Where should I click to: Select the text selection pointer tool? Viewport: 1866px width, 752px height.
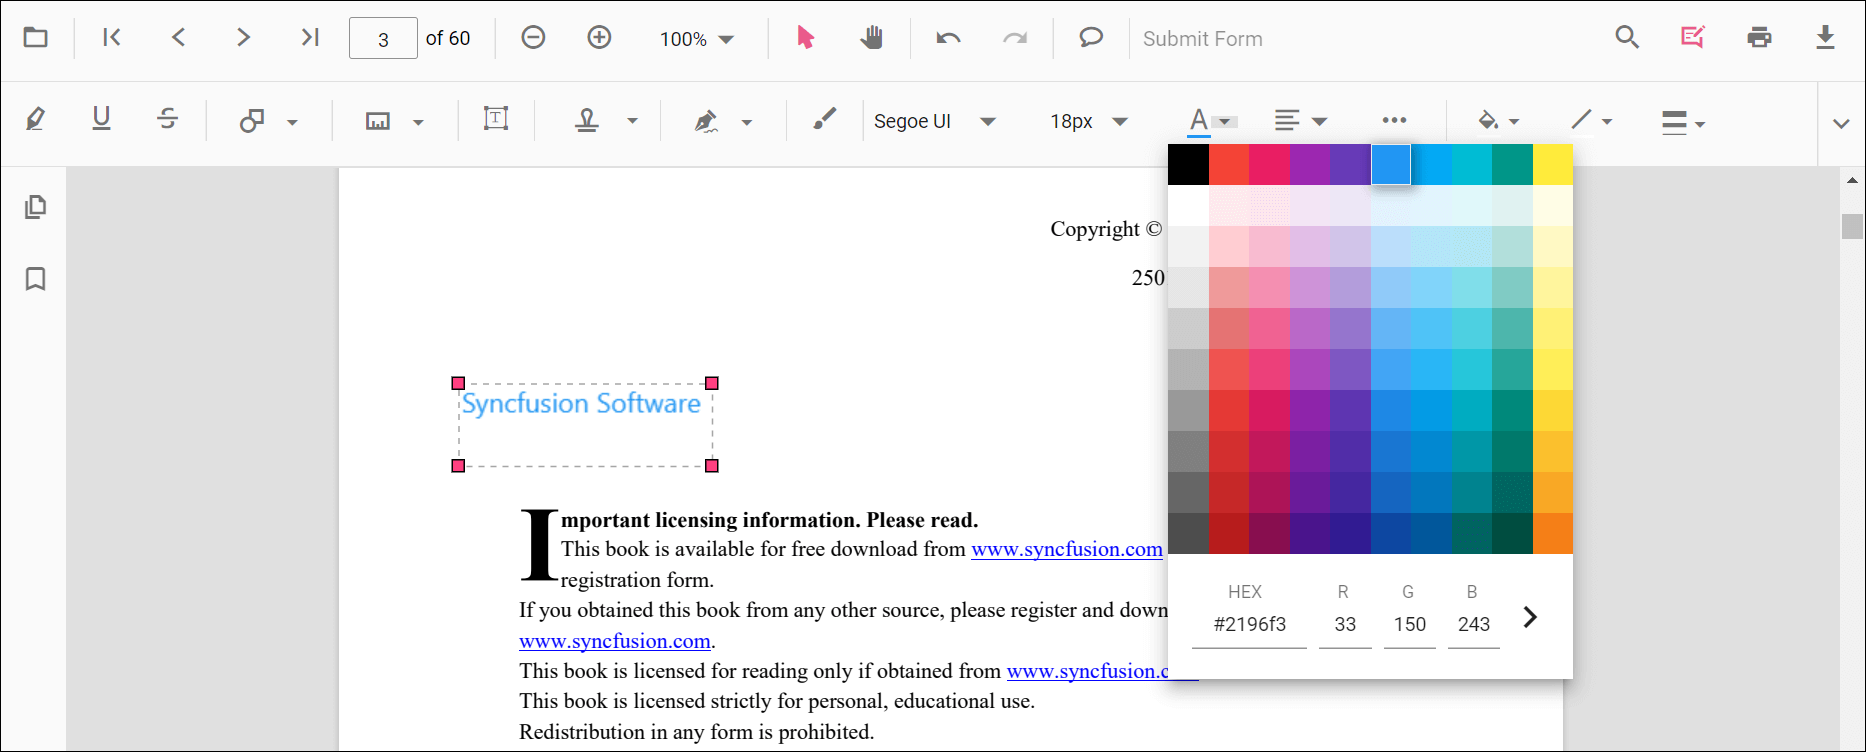click(x=805, y=38)
